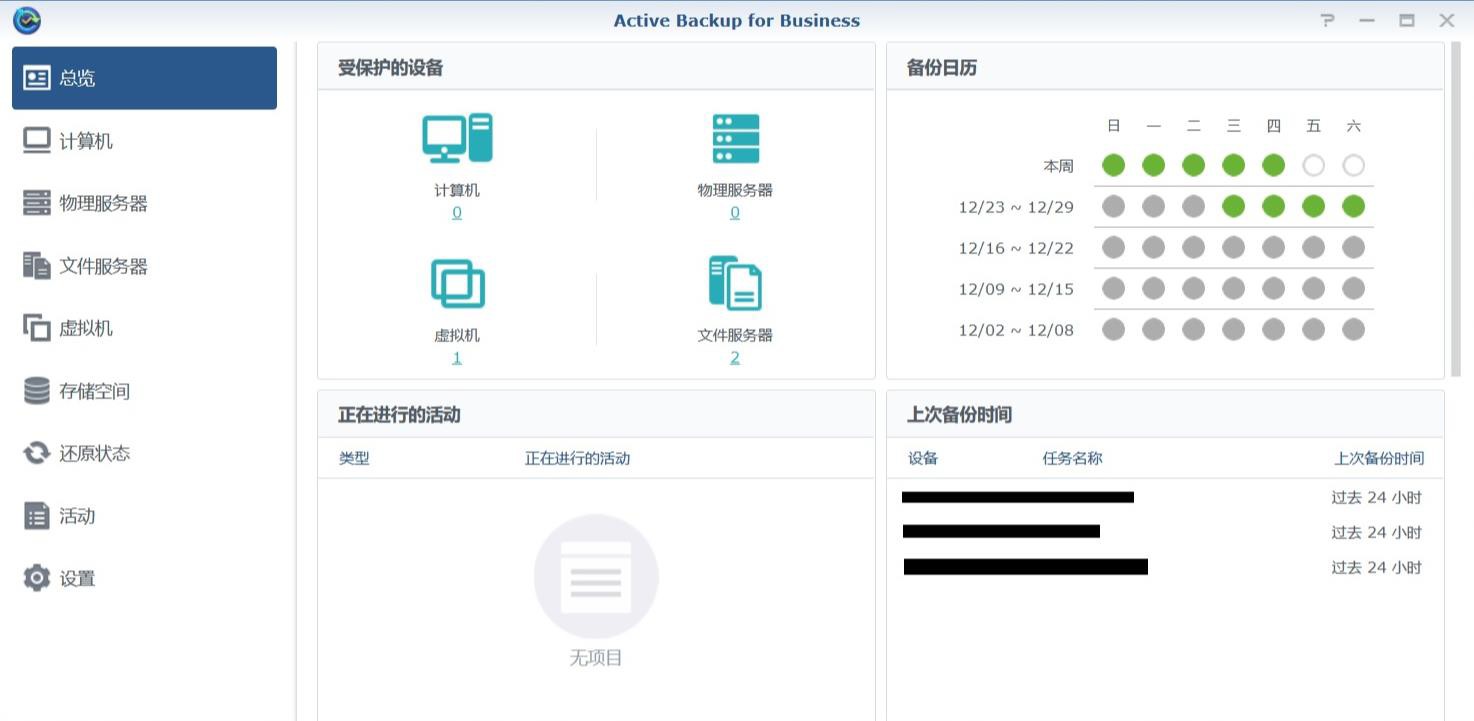1474x721 pixels.
Task: Click the 12/16 ~ 12/22 week label
Action: (x=1016, y=248)
